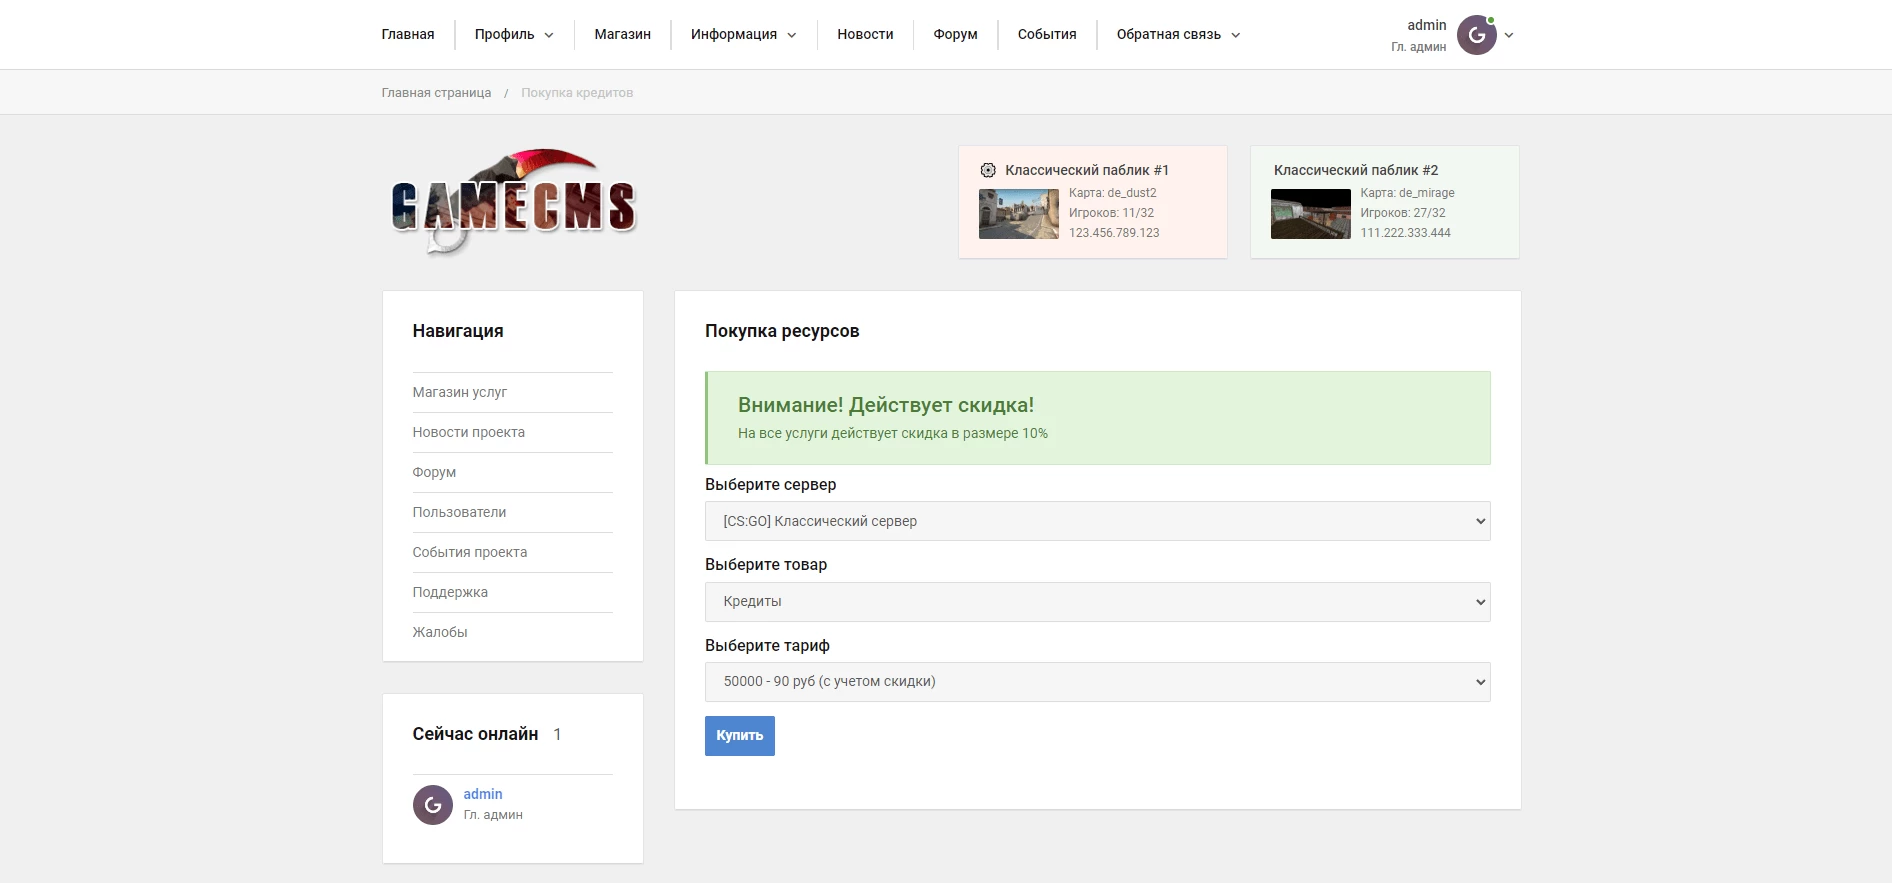Click the admin username link in online list
This screenshot has width=1892, height=883.
[483, 794]
